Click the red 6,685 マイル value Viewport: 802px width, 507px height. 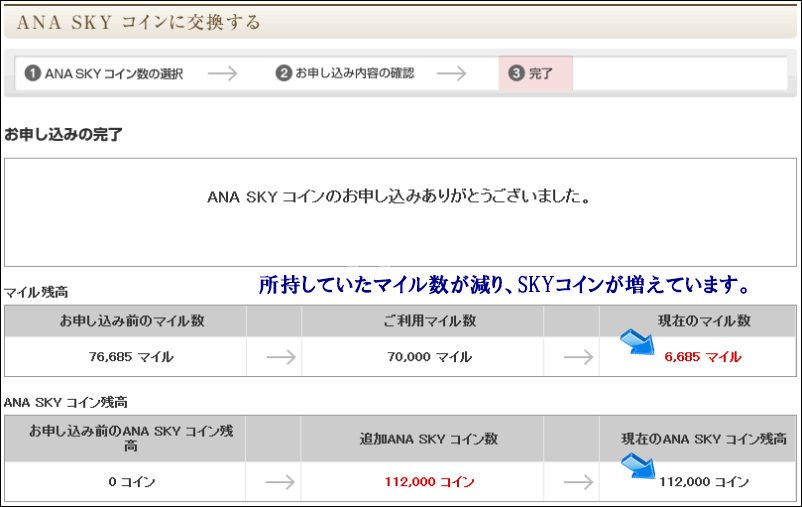click(x=703, y=357)
